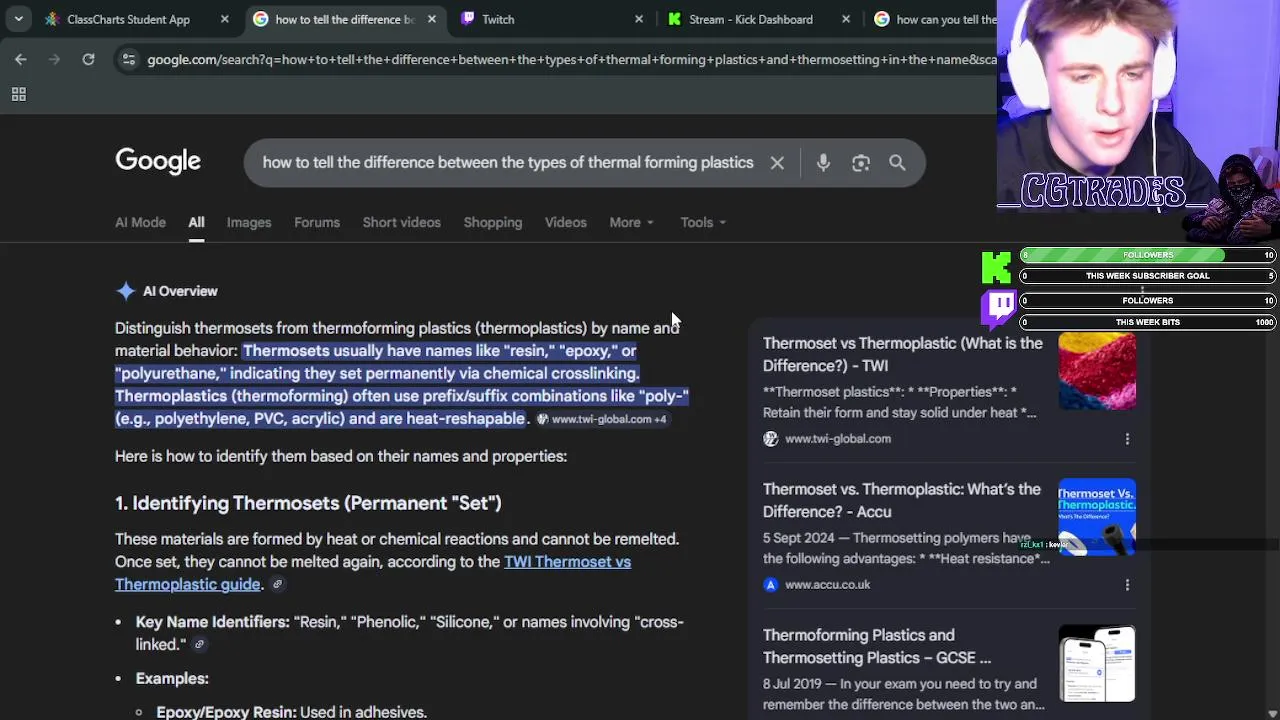Close the ClassCharts Student App tab

tap(224, 19)
